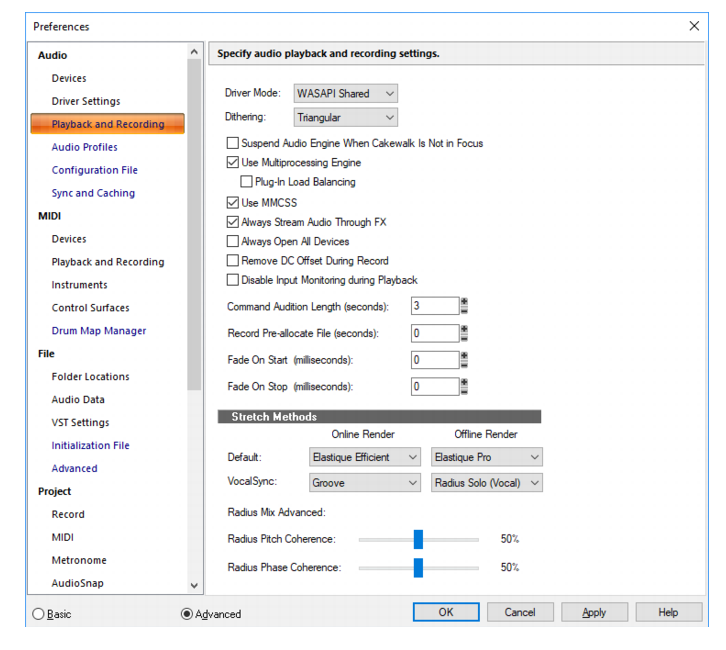Screen dimensions: 726x650
Task: Select the Basic radio button
Action: [x=38, y=614]
